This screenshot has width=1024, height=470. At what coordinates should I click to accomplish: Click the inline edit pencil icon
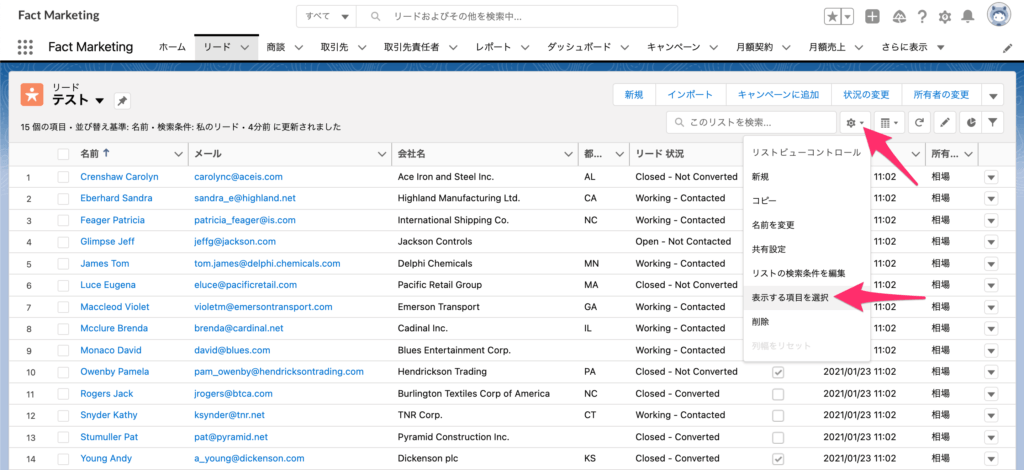pyautogui.click(x=945, y=122)
